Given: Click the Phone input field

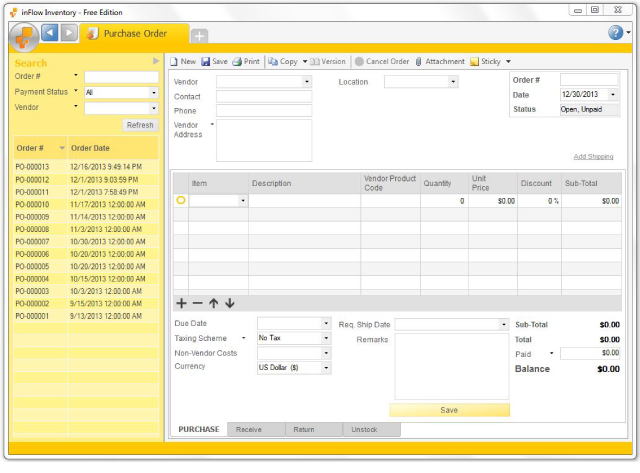Looking at the screenshot, I should coord(264,111).
